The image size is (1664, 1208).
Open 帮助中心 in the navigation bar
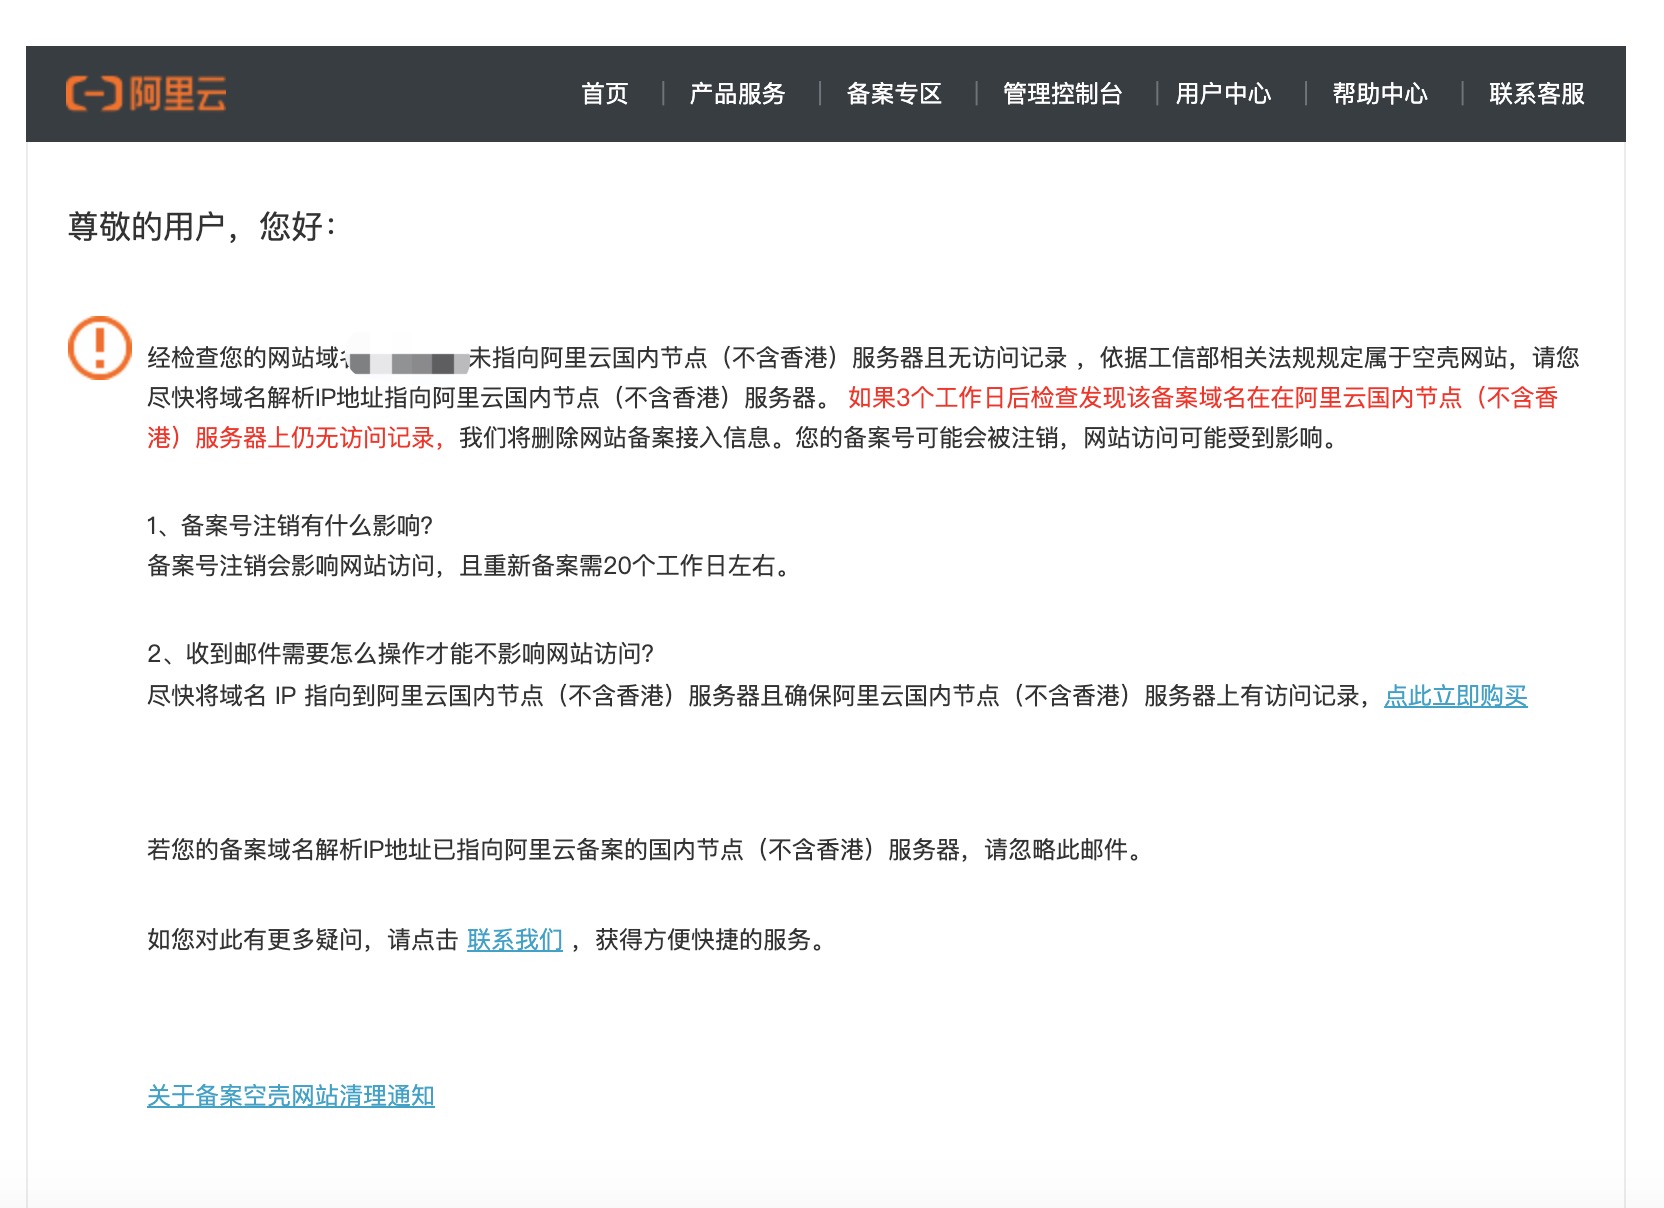[x=1380, y=94]
